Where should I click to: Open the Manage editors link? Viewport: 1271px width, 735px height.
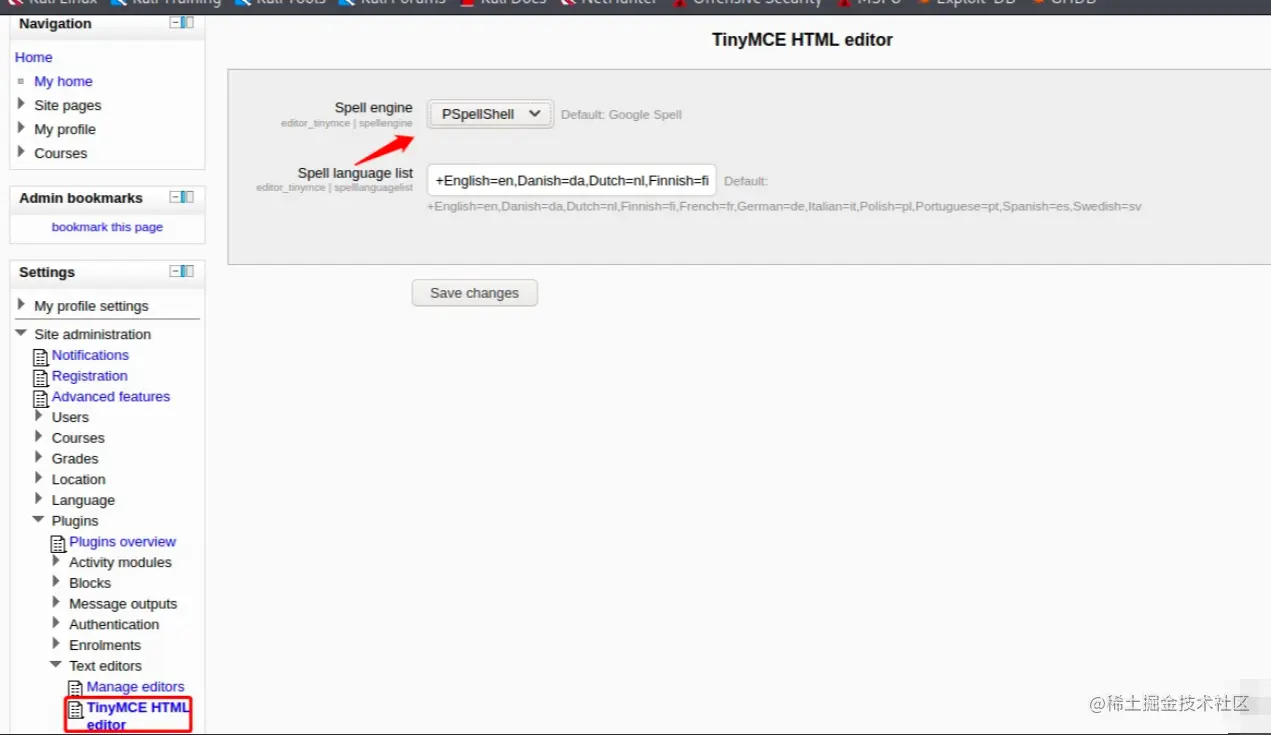click(136, 686)
